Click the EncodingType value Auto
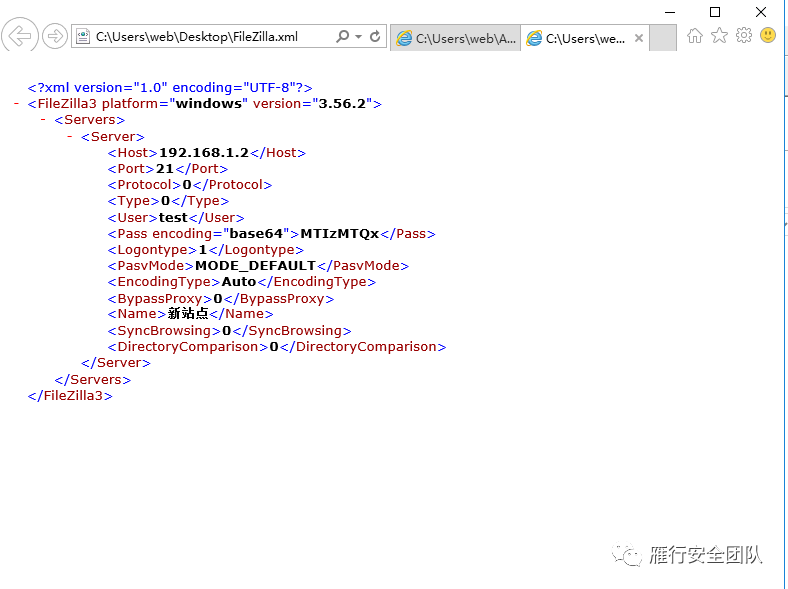 tap(239, 281)
